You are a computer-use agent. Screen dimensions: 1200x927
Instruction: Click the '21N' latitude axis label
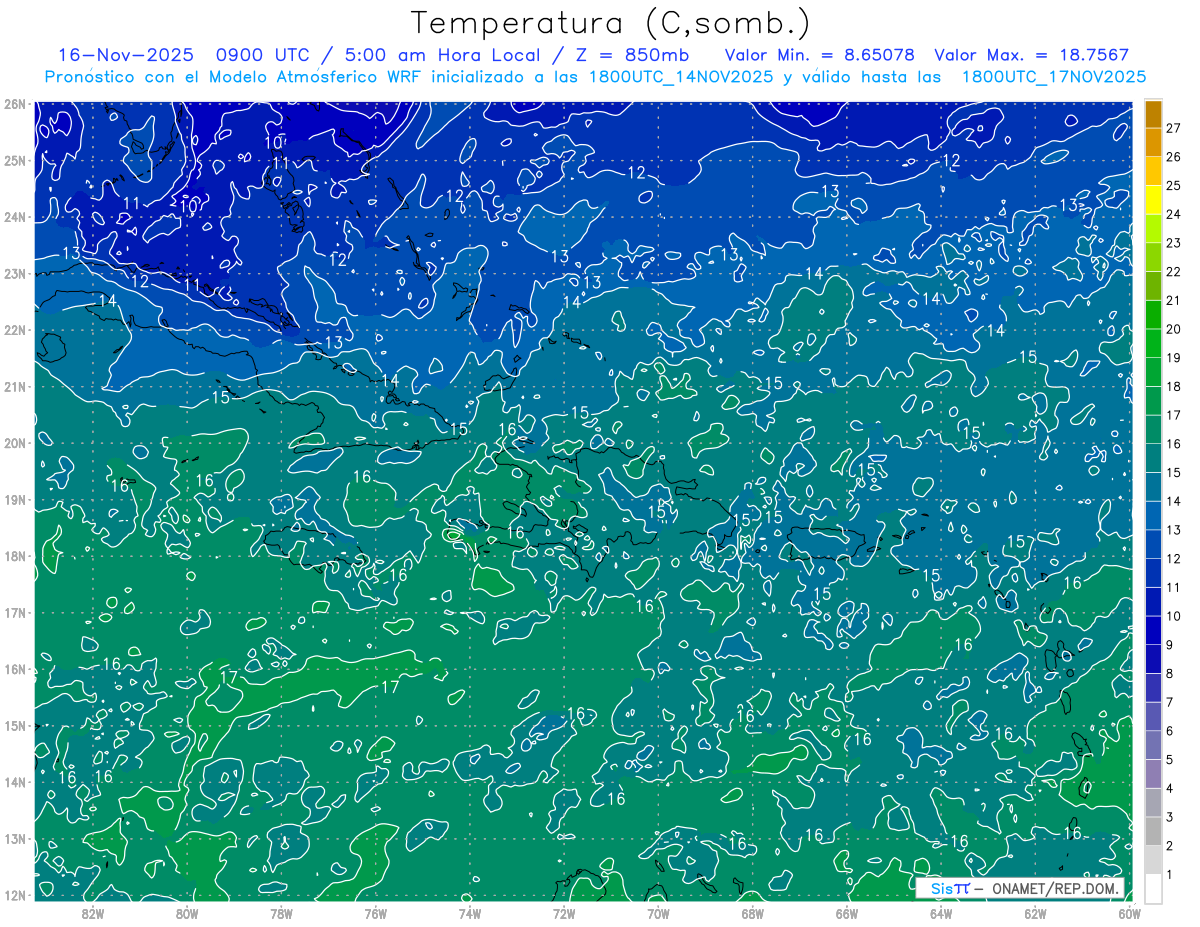coord(14,386)
